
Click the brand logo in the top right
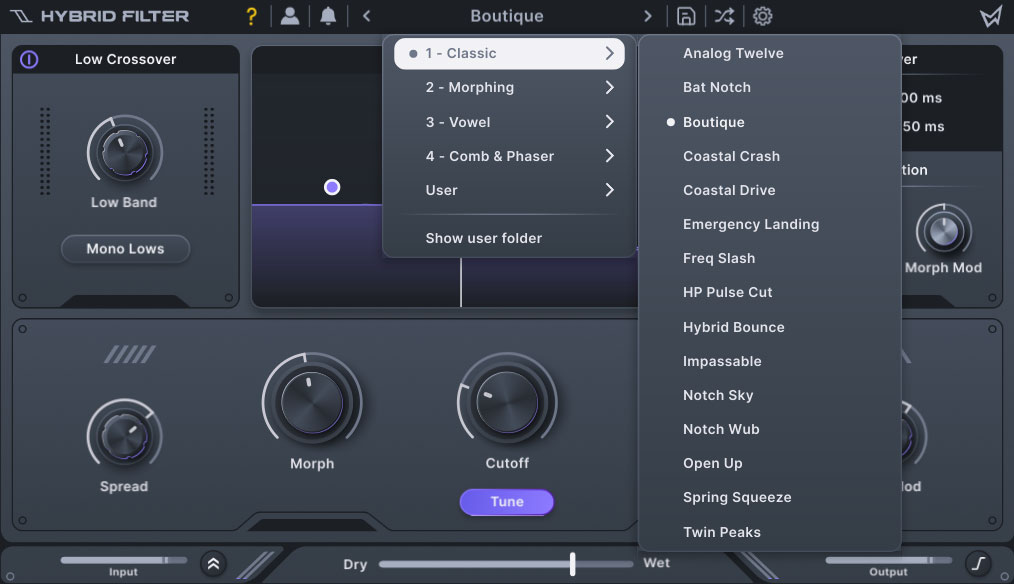pos(991,16)
